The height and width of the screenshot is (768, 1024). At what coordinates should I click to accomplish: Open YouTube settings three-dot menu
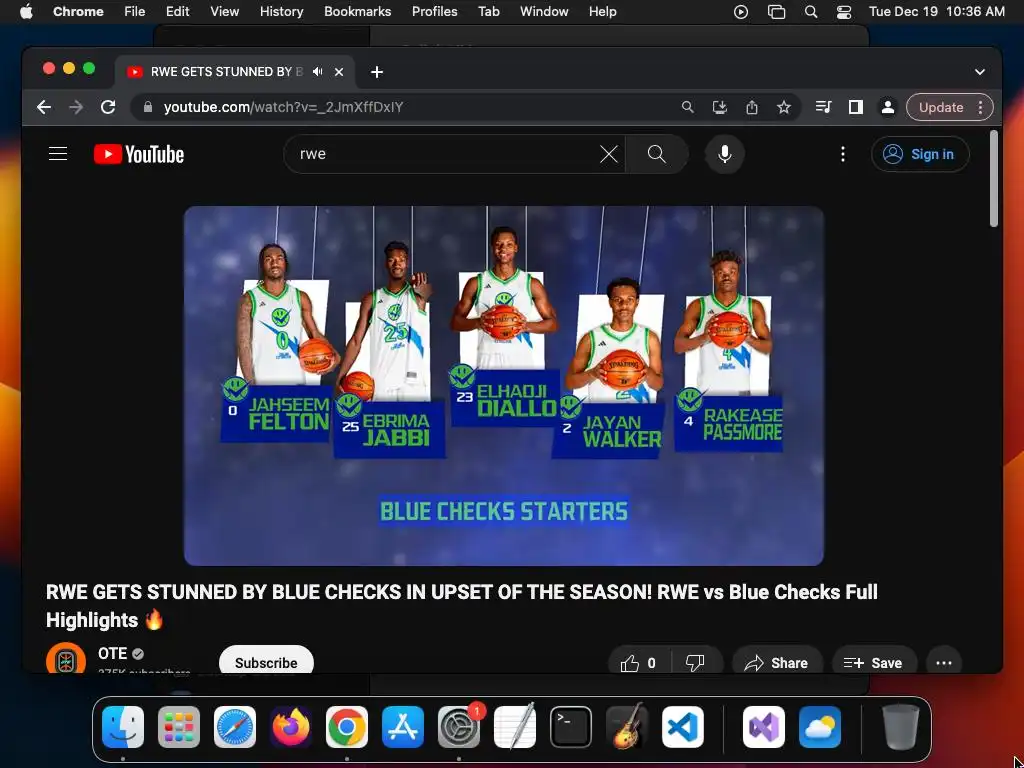843,154
